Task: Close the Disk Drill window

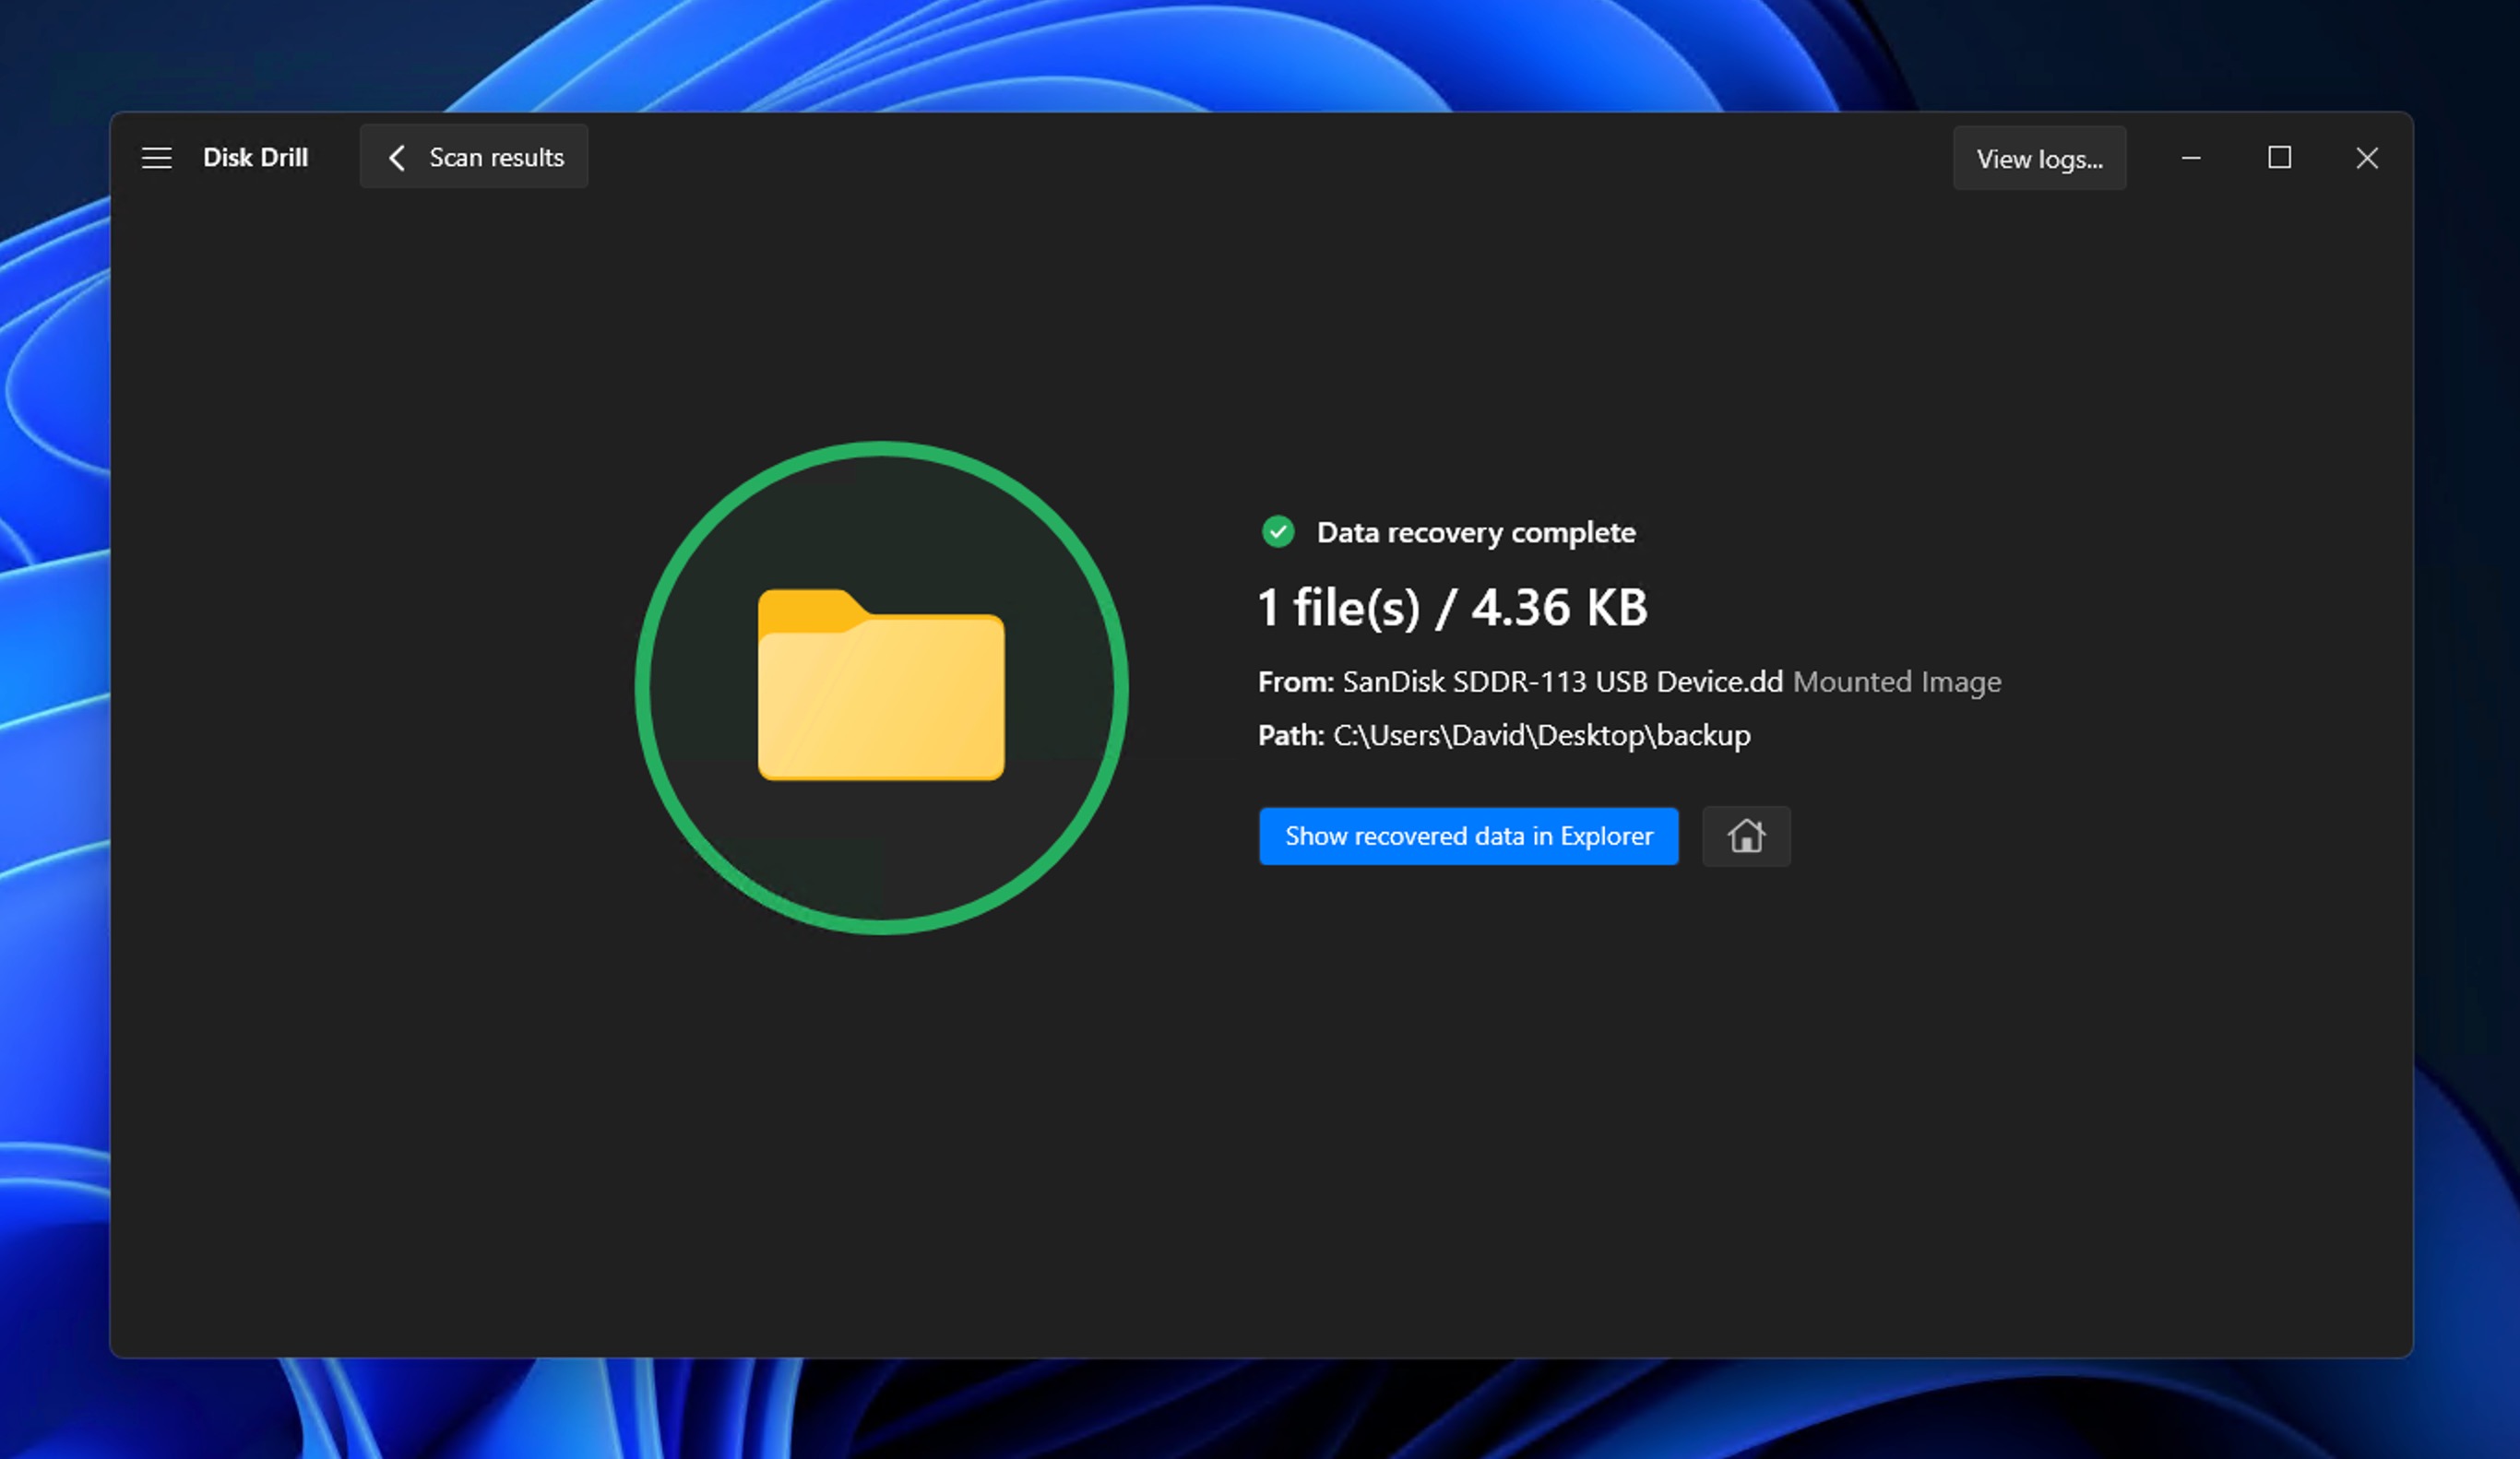Action: coord(2367,158)
